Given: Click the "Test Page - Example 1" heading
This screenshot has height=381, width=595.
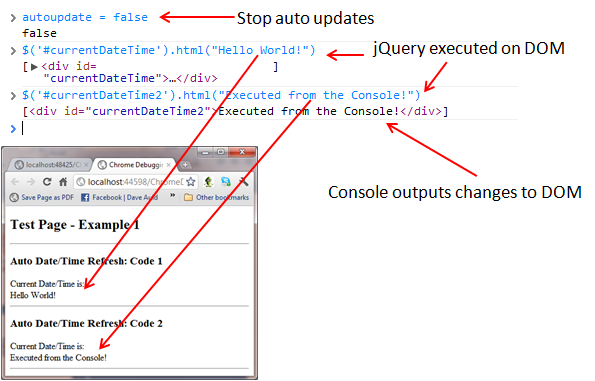Looking at the screenshot, I should pyautogui.click(x=75, y=225).
